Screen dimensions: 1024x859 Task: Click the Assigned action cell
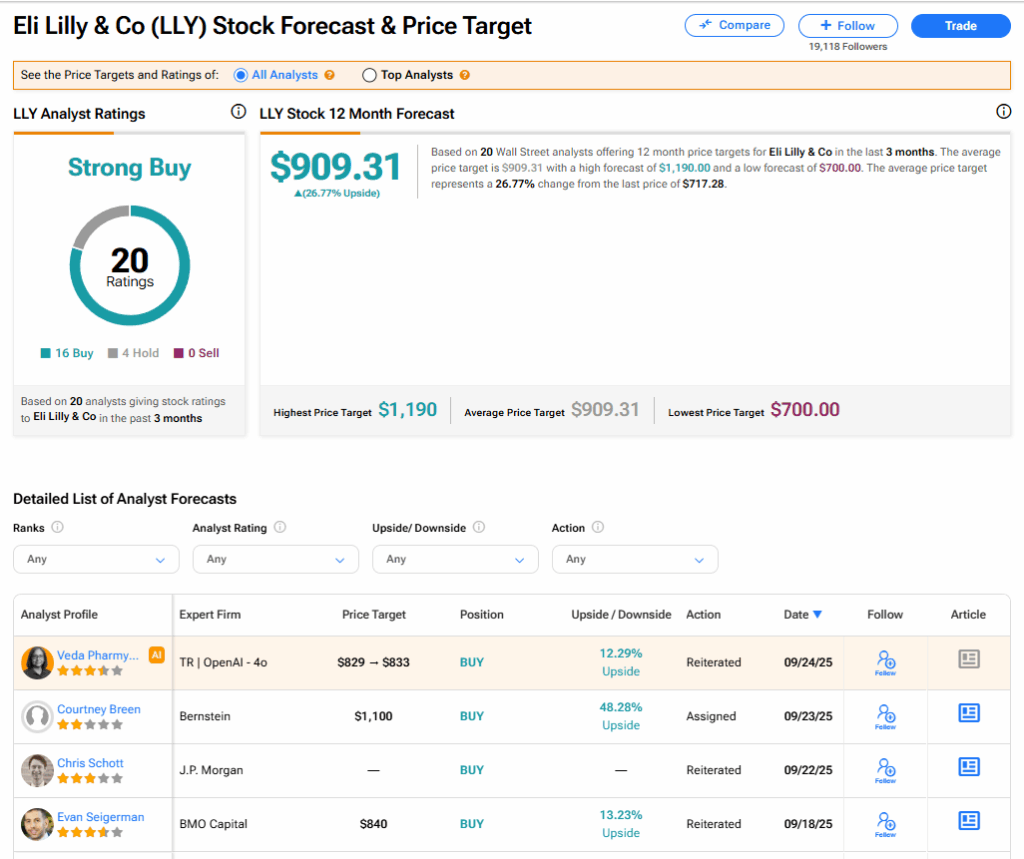711,717
